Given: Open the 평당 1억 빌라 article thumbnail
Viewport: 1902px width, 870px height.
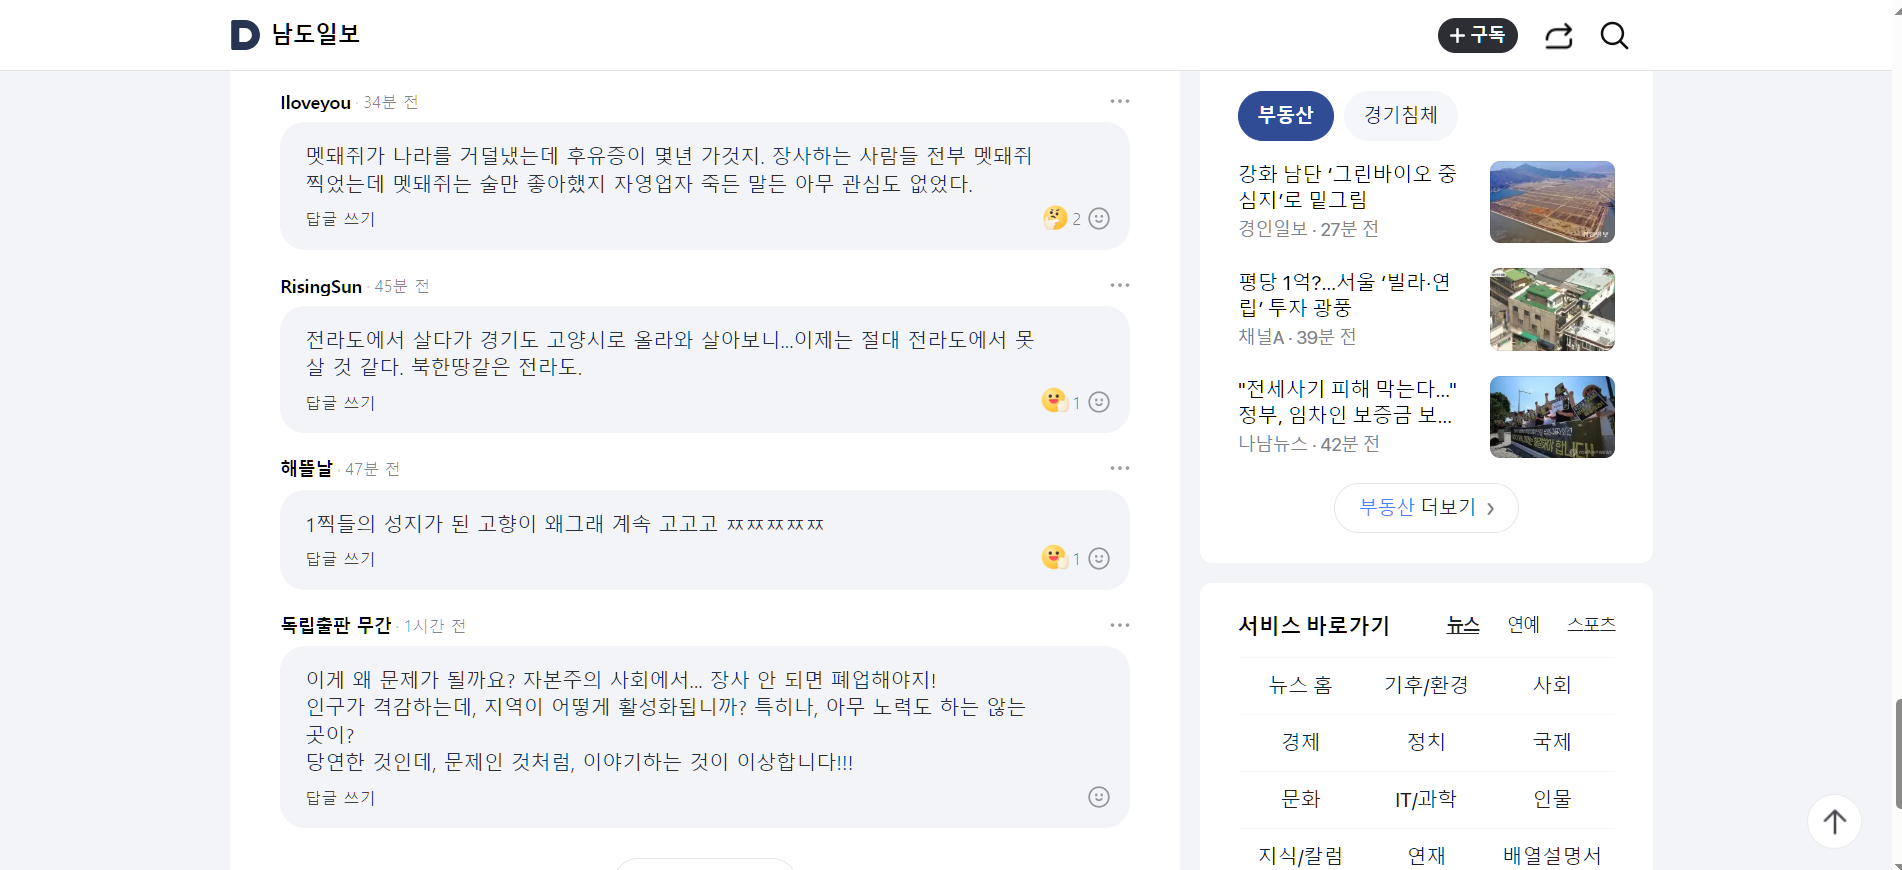Looking at the screenshot, I should point(1551,309).
